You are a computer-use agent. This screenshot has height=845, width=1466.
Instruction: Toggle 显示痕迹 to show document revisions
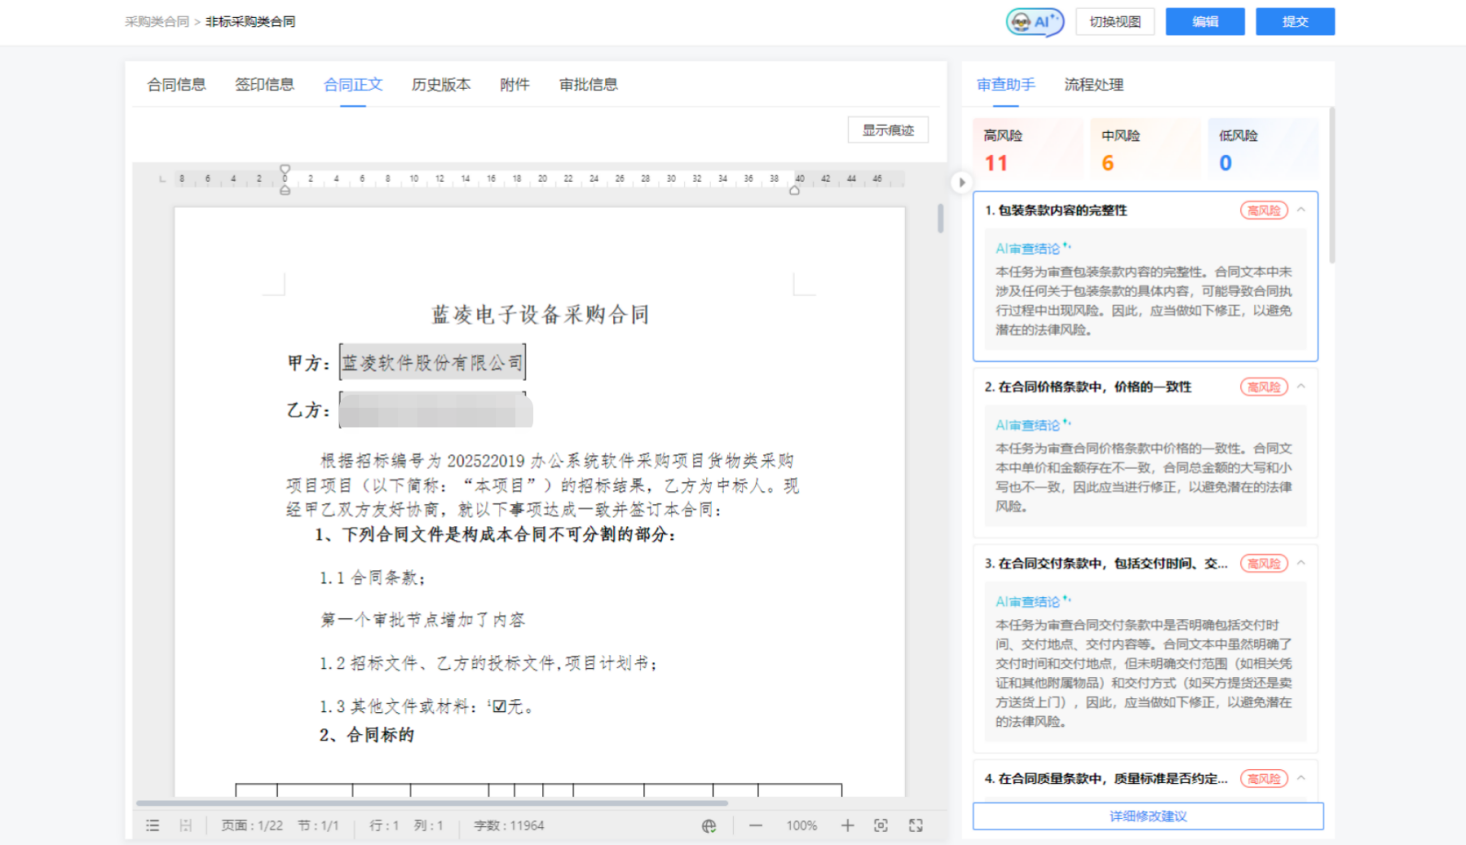pyautogui.click(x=886, y=129)
